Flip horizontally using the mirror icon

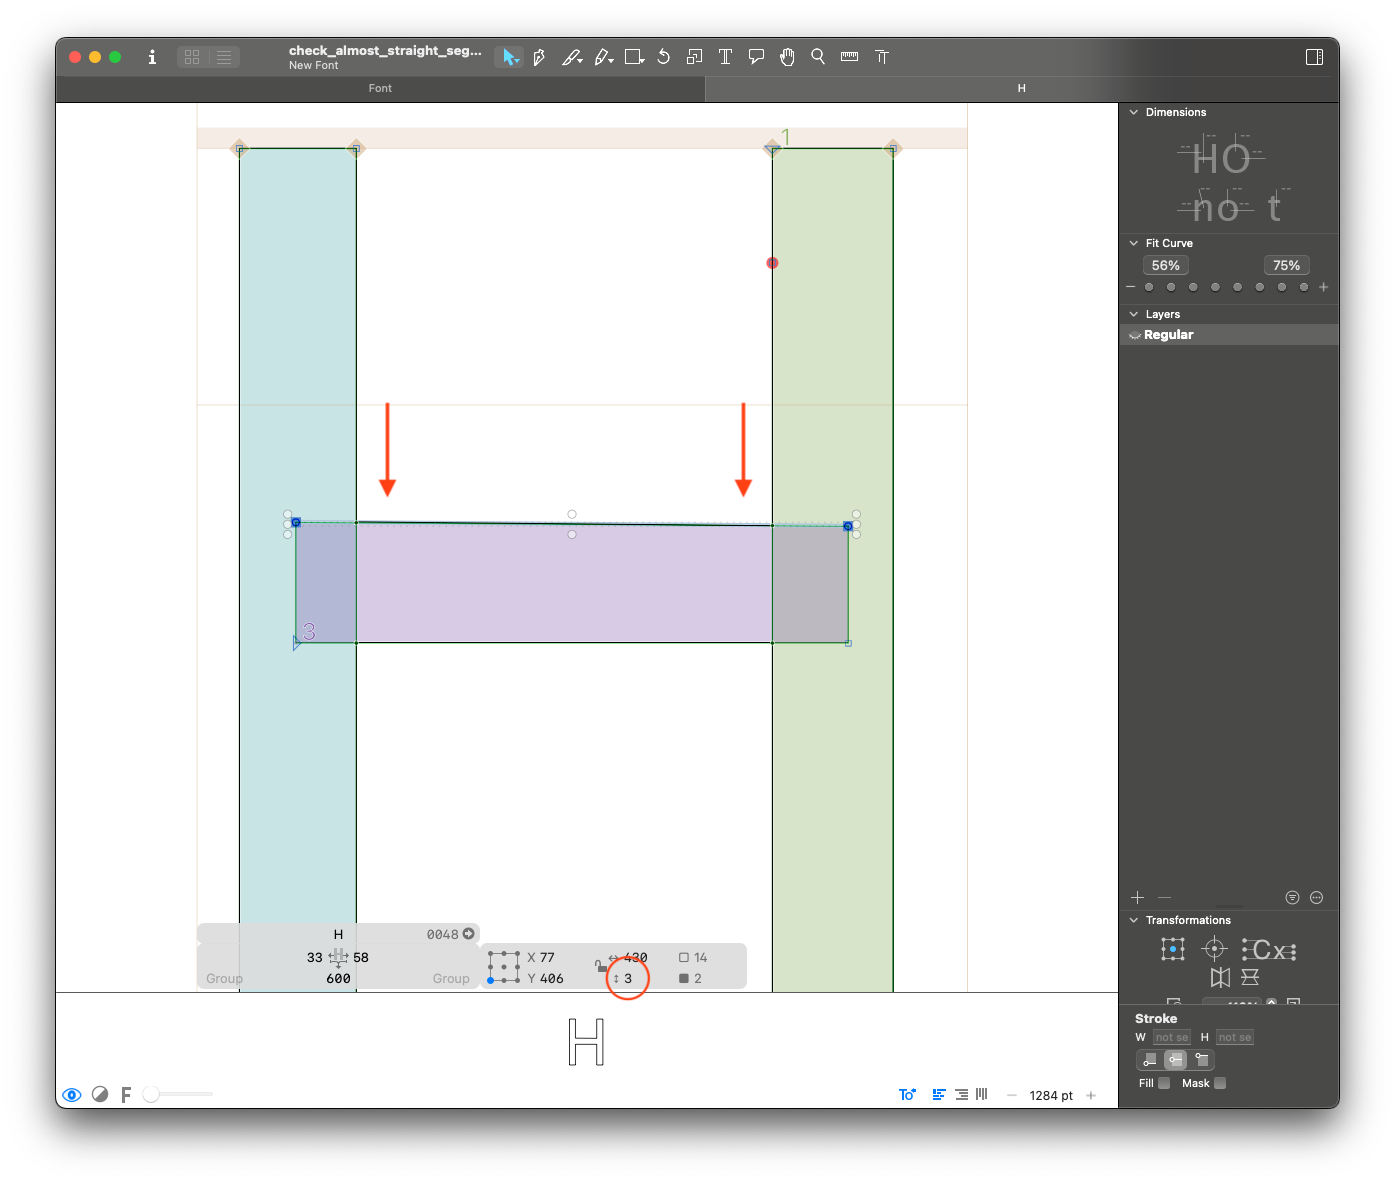(1220, 977)
